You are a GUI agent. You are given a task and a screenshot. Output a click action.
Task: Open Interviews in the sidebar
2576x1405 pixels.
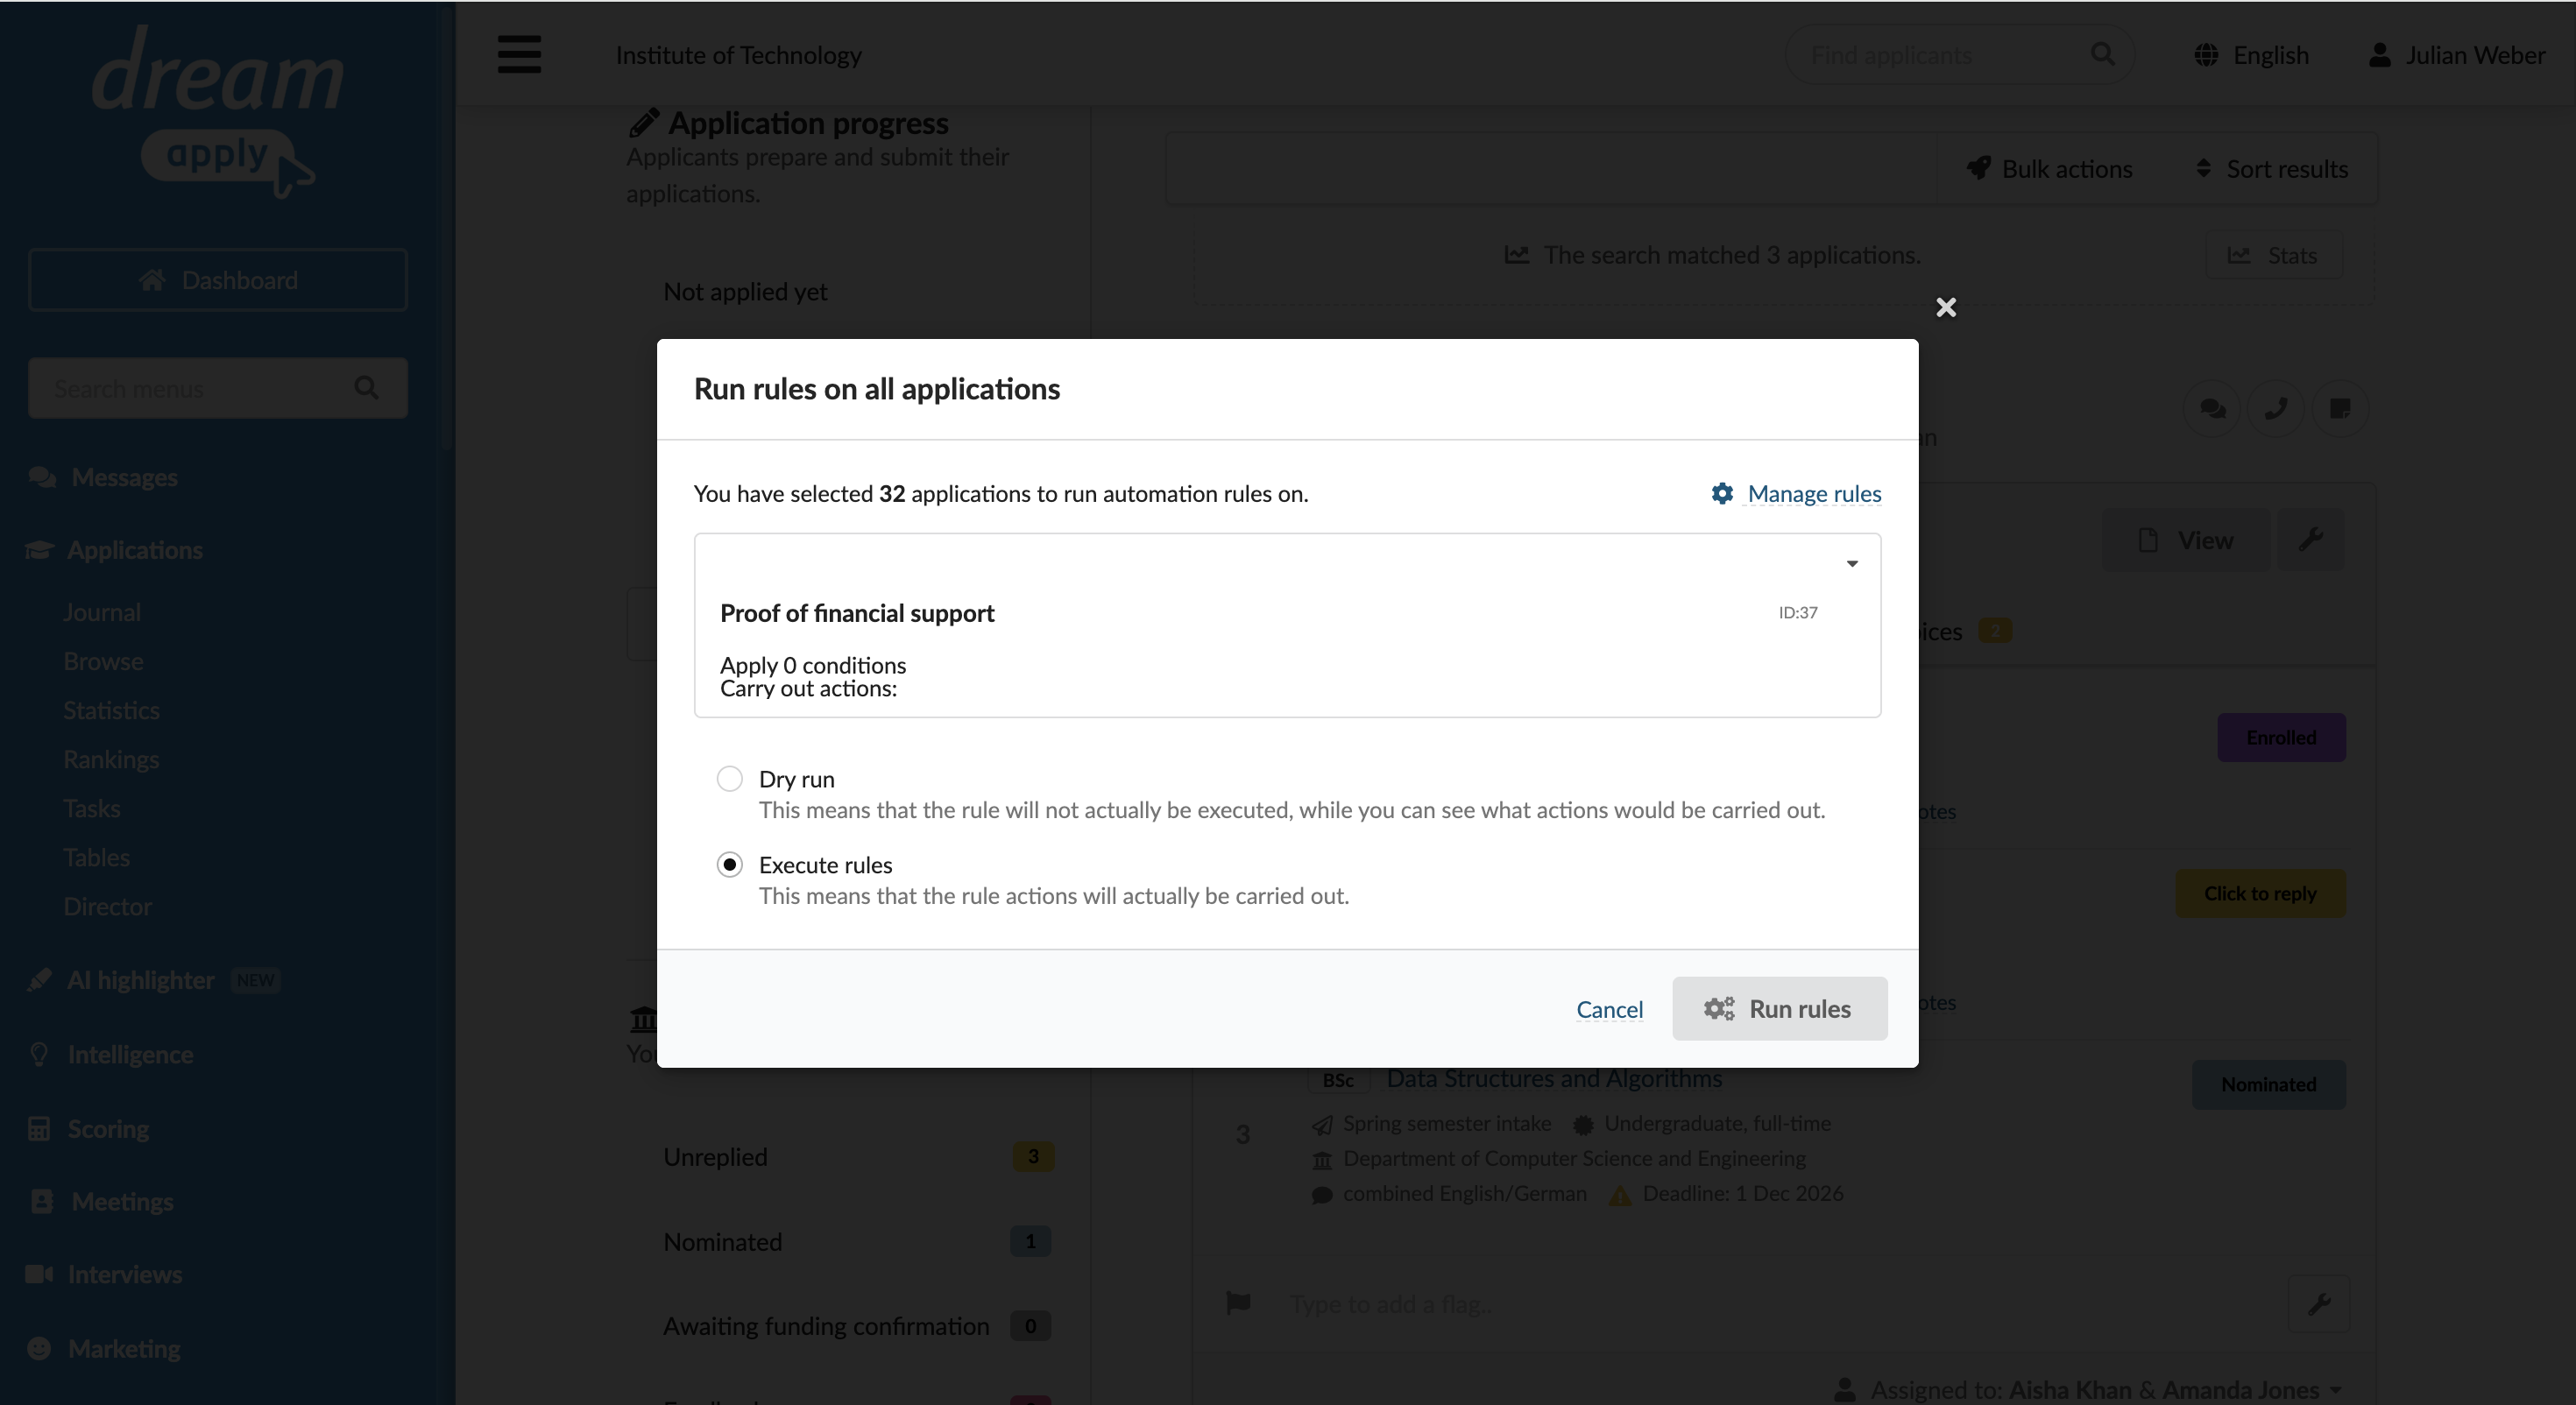124,1274
